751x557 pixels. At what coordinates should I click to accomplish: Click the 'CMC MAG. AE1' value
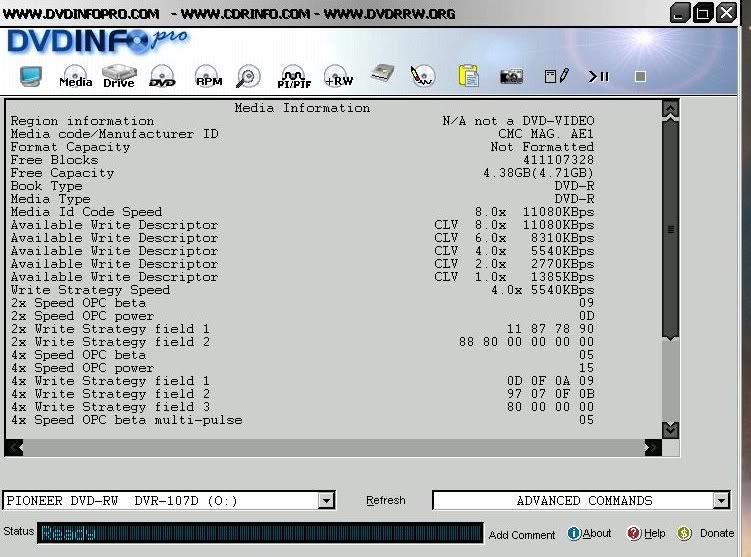(546, 134)
